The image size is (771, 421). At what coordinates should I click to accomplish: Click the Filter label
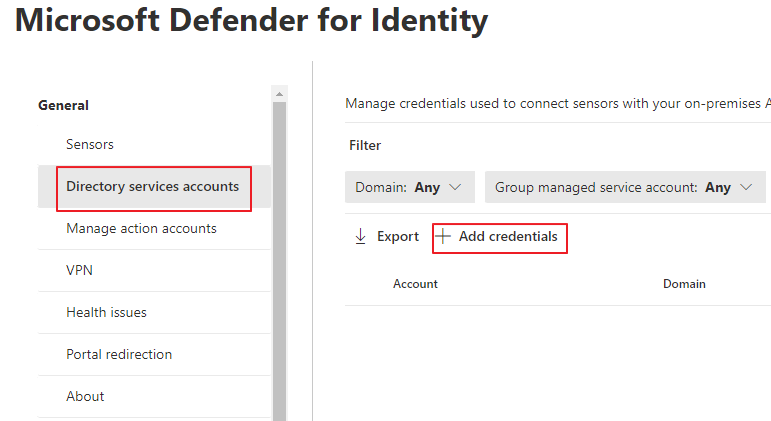click(x=365, y=146)
